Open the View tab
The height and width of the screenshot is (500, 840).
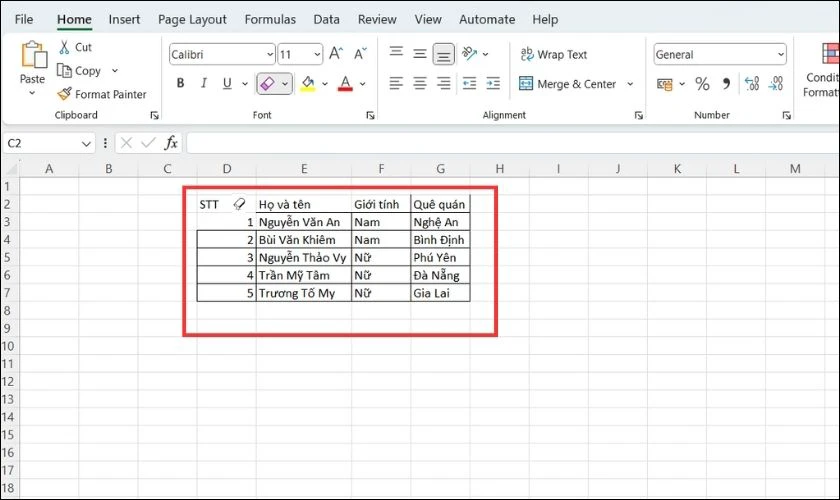(428, 19)
